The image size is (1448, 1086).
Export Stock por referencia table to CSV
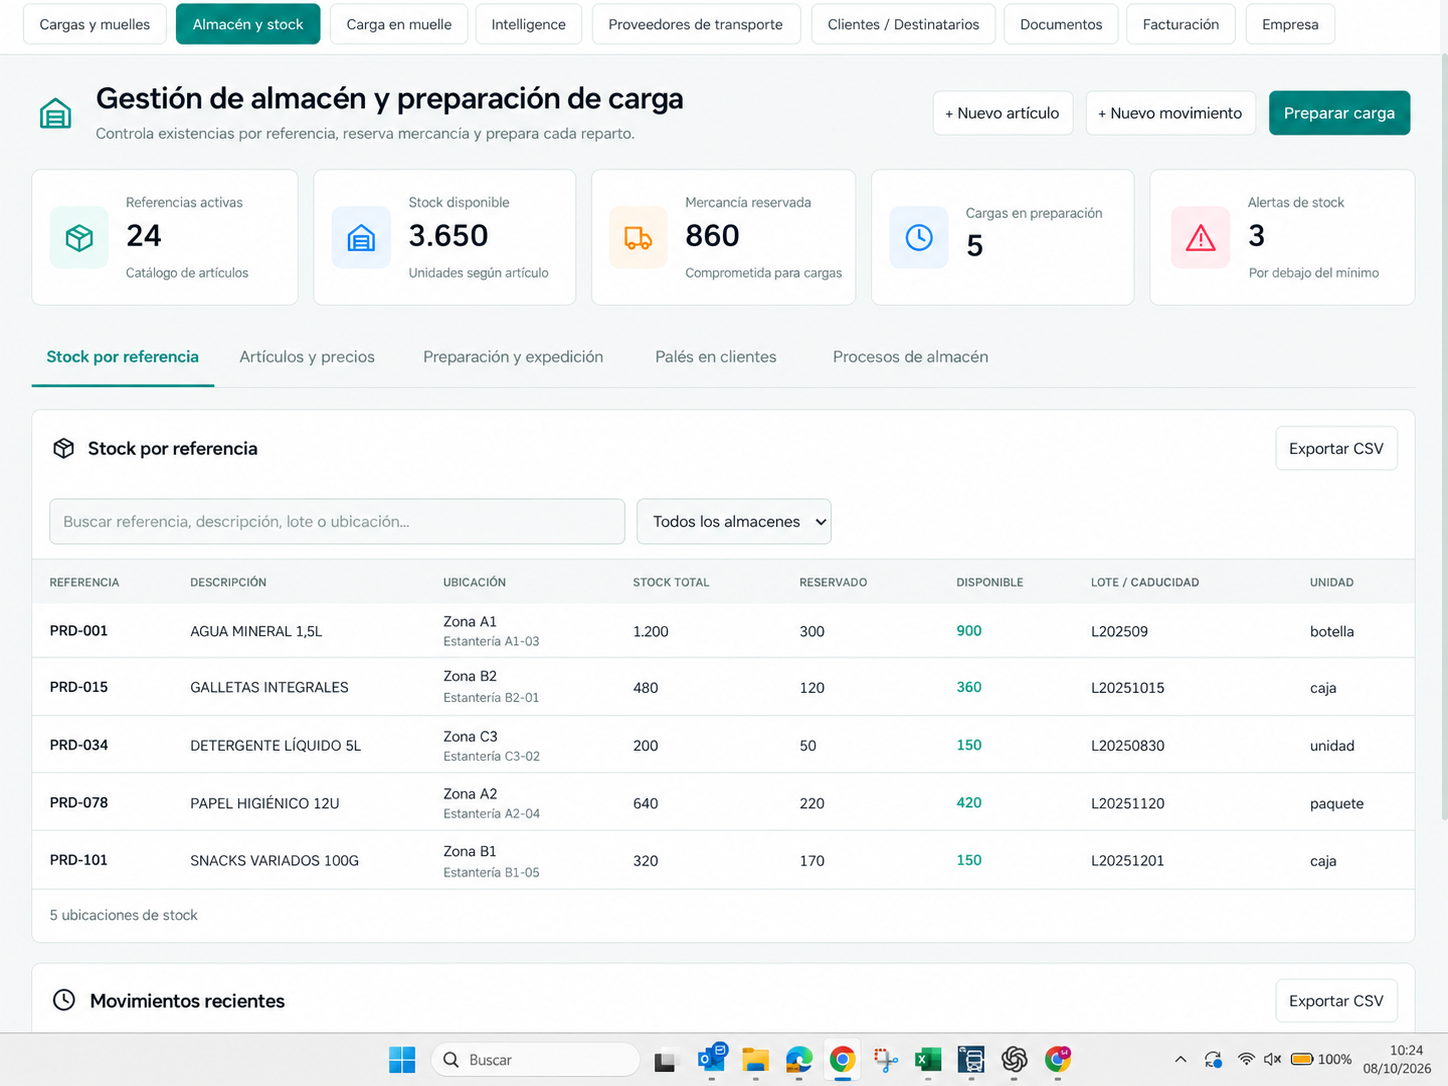point(1336,448)
